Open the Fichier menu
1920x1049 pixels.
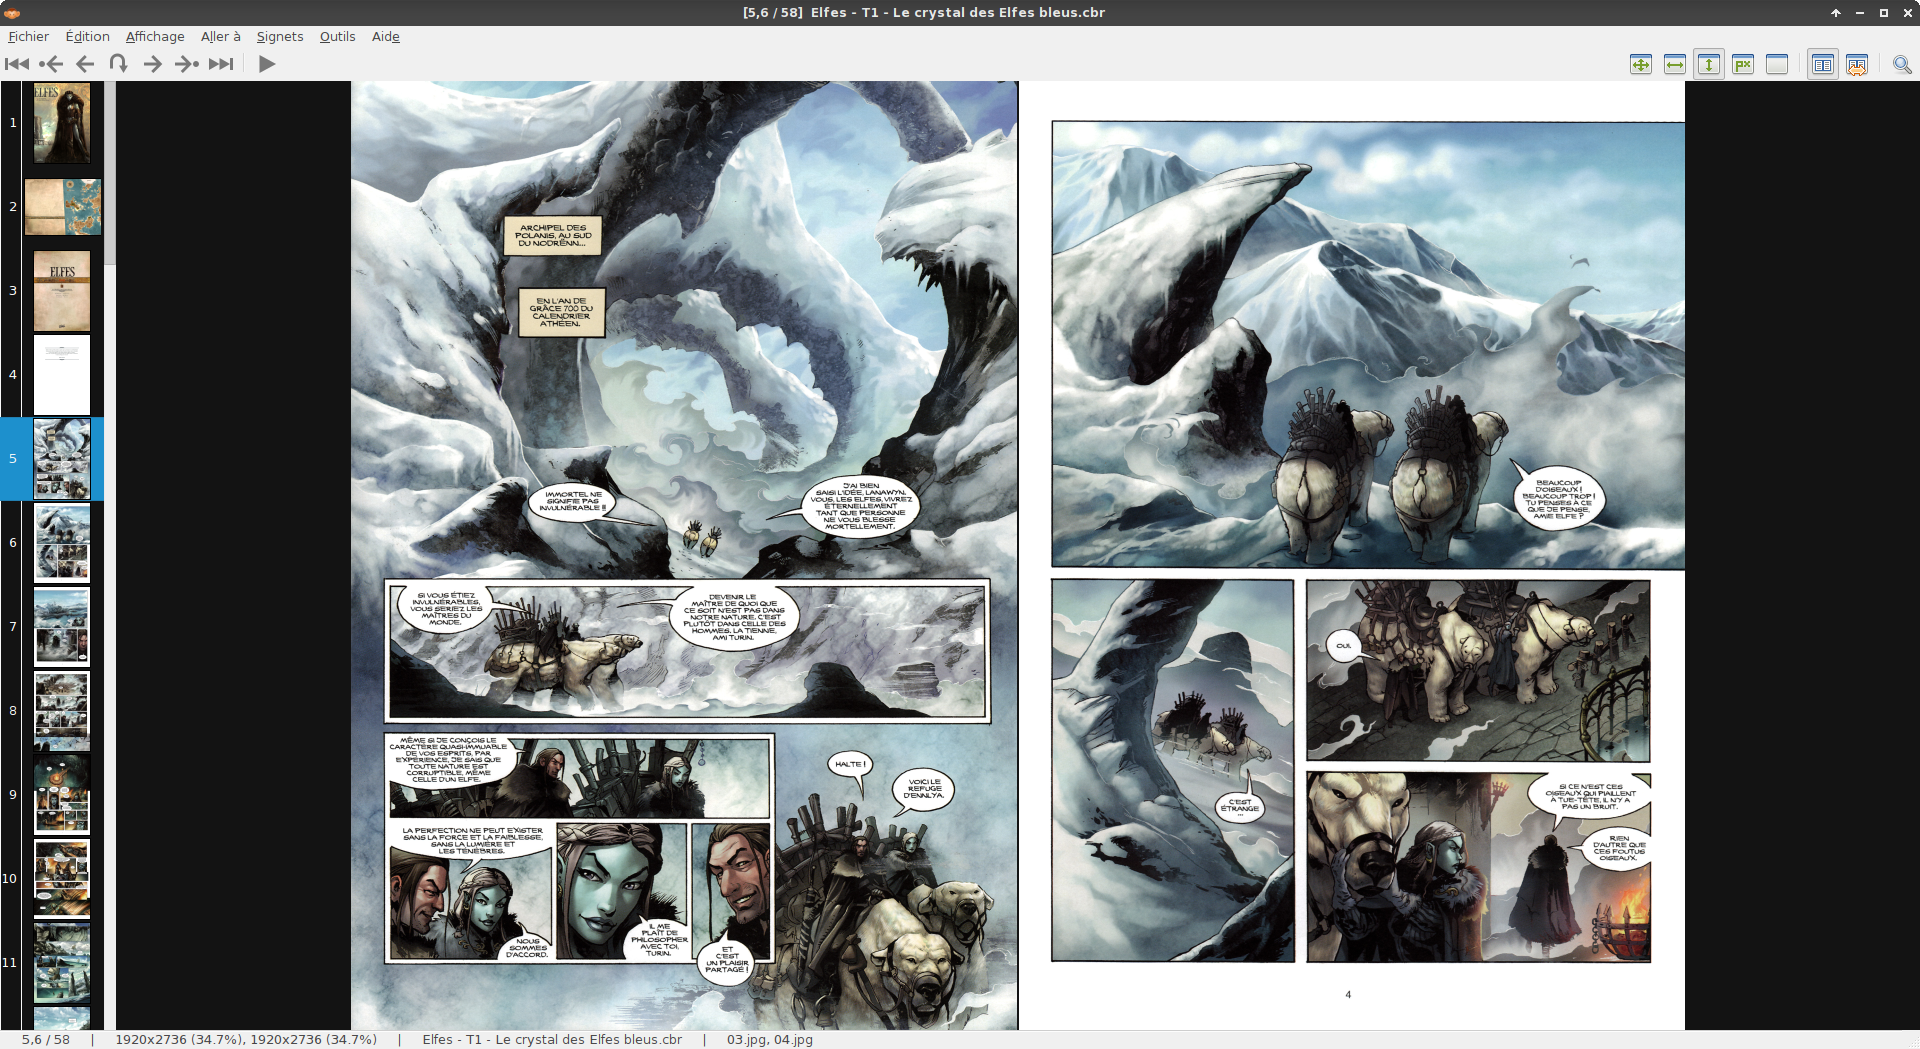coord(28,37)
